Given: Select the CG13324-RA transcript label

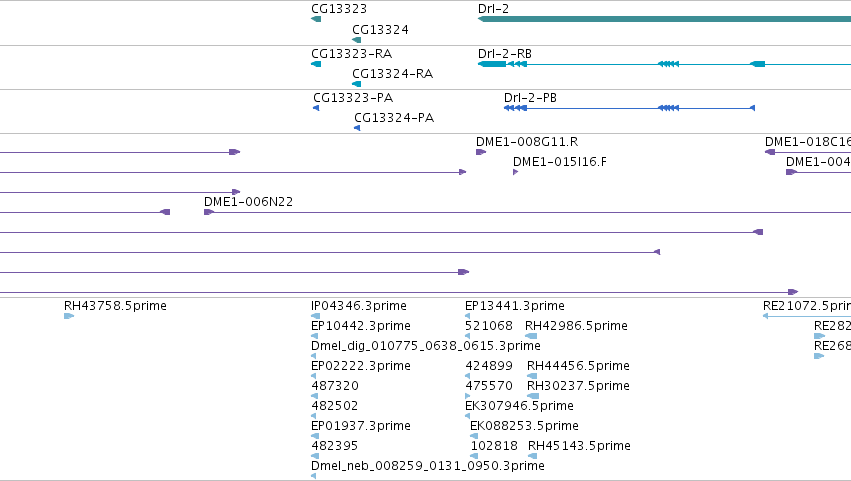Looking at the screenshot, I should (x=392, y=74).
